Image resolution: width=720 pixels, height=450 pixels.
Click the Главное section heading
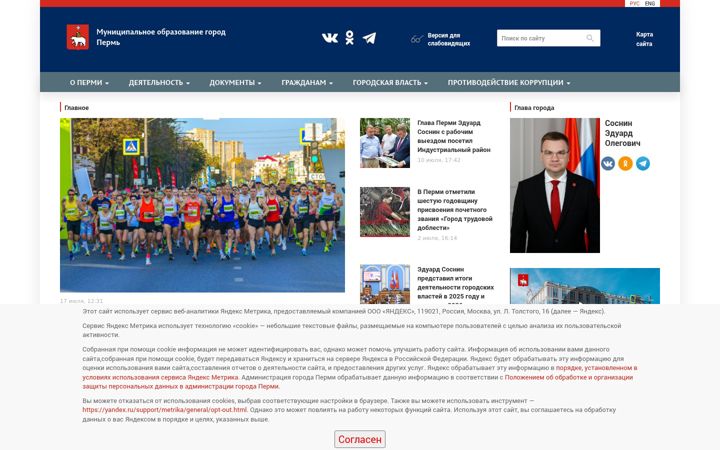coord(76,107)
